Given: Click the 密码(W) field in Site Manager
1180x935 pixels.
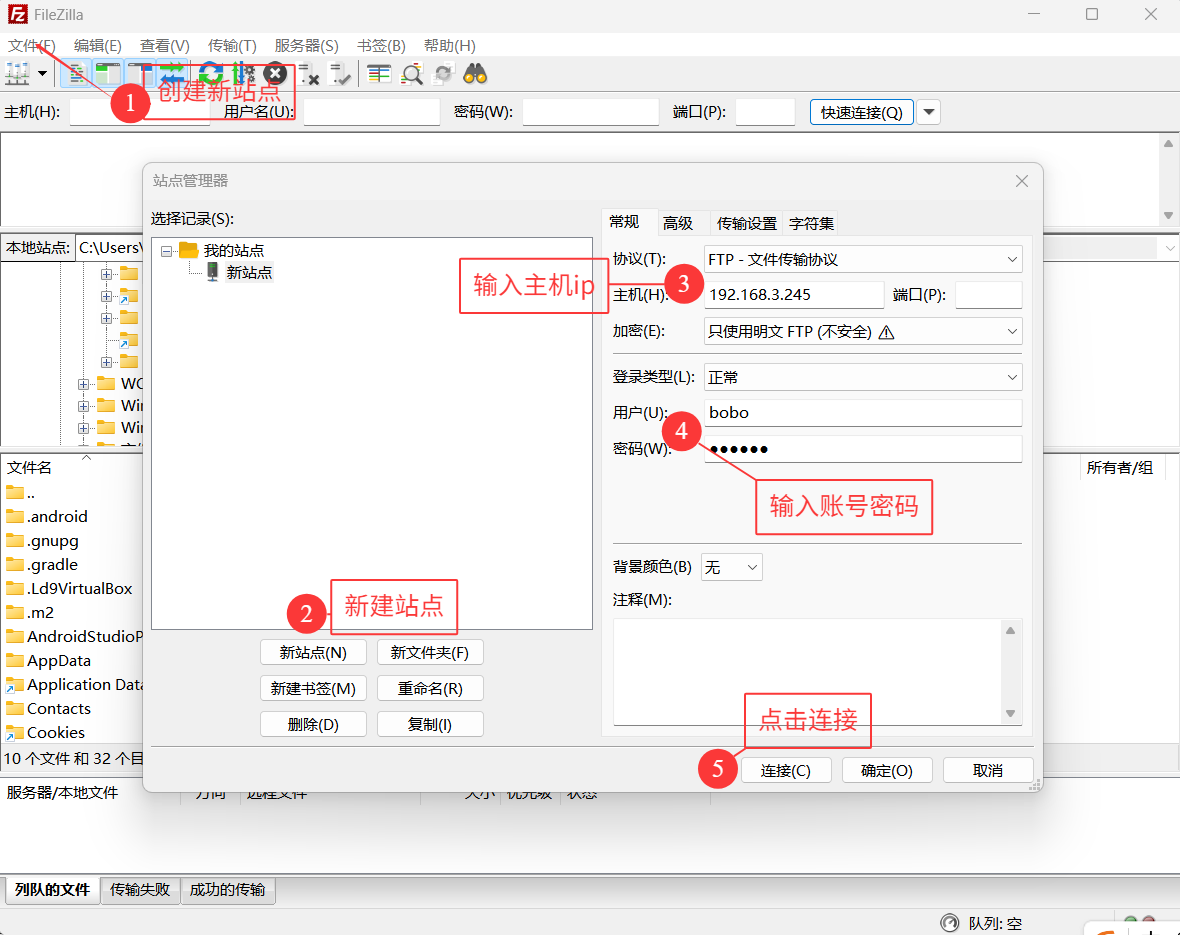Looking at the screenshot, I should (x=862, y=449).
